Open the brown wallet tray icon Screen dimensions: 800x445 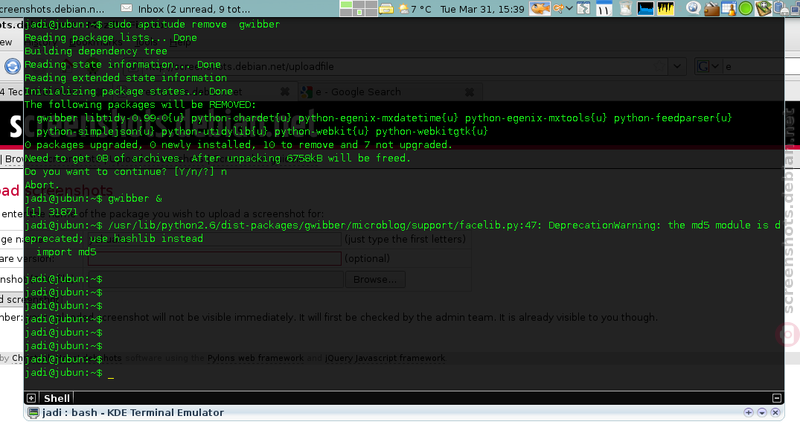(711, 9)
